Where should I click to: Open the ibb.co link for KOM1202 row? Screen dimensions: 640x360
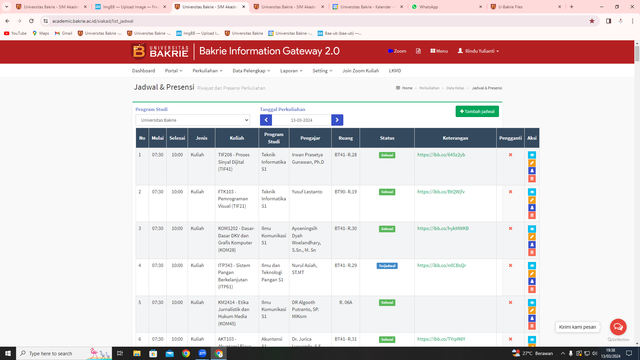443,229
